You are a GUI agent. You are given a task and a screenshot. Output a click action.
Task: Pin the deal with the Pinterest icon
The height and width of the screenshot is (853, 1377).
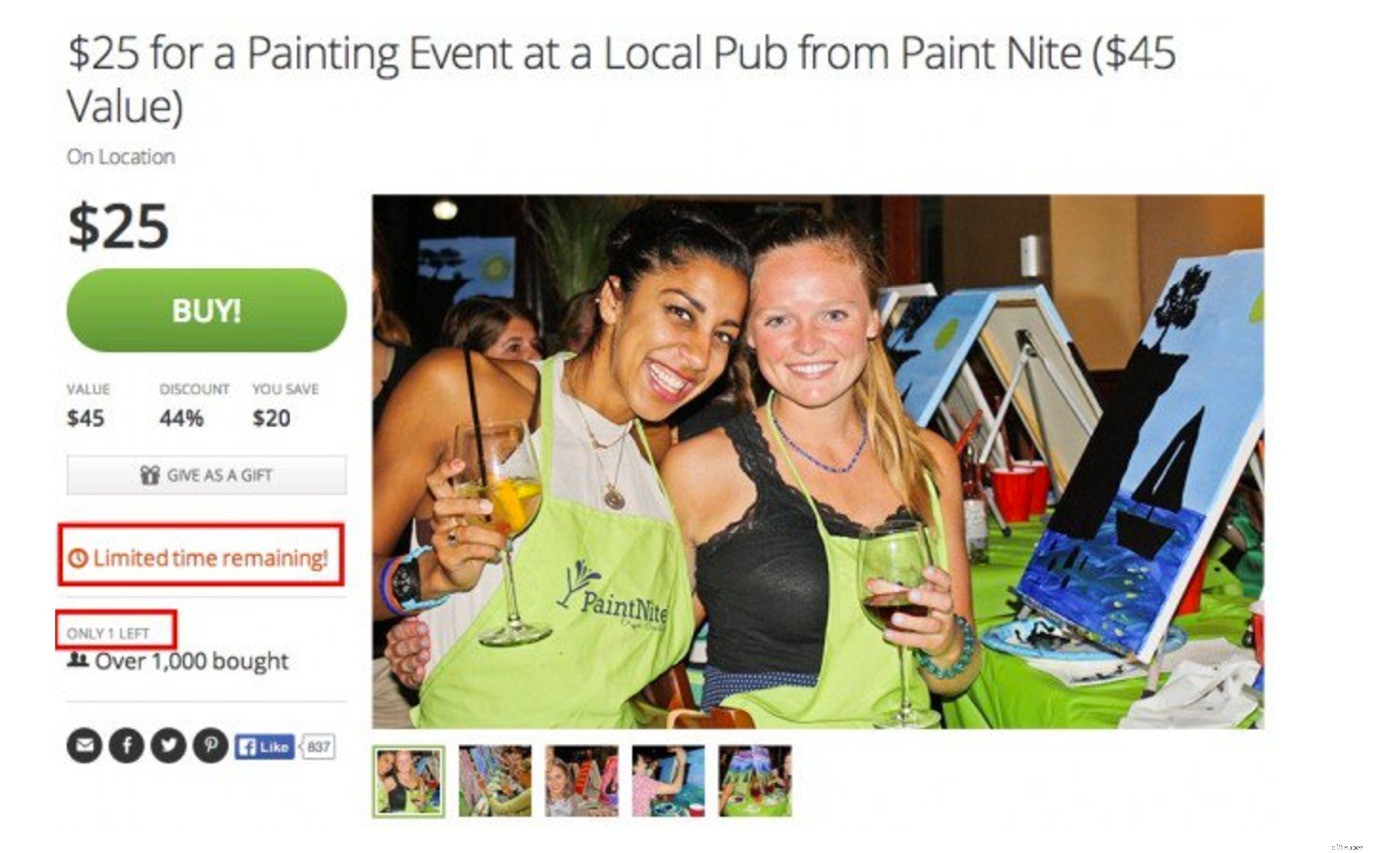(210, 745)
